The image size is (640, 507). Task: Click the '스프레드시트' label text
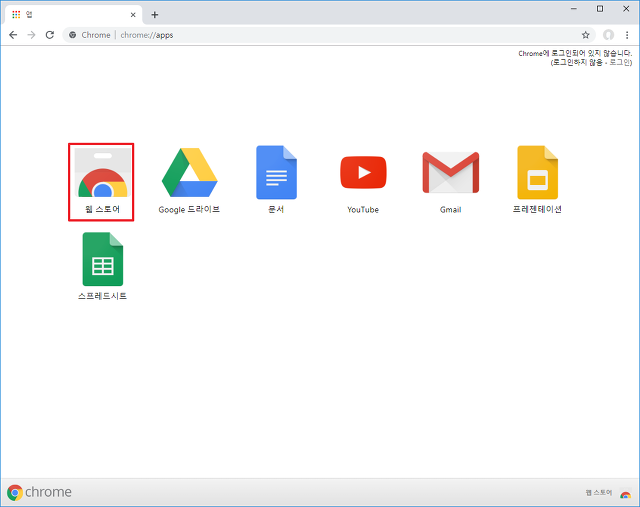[x=103, y=296]
